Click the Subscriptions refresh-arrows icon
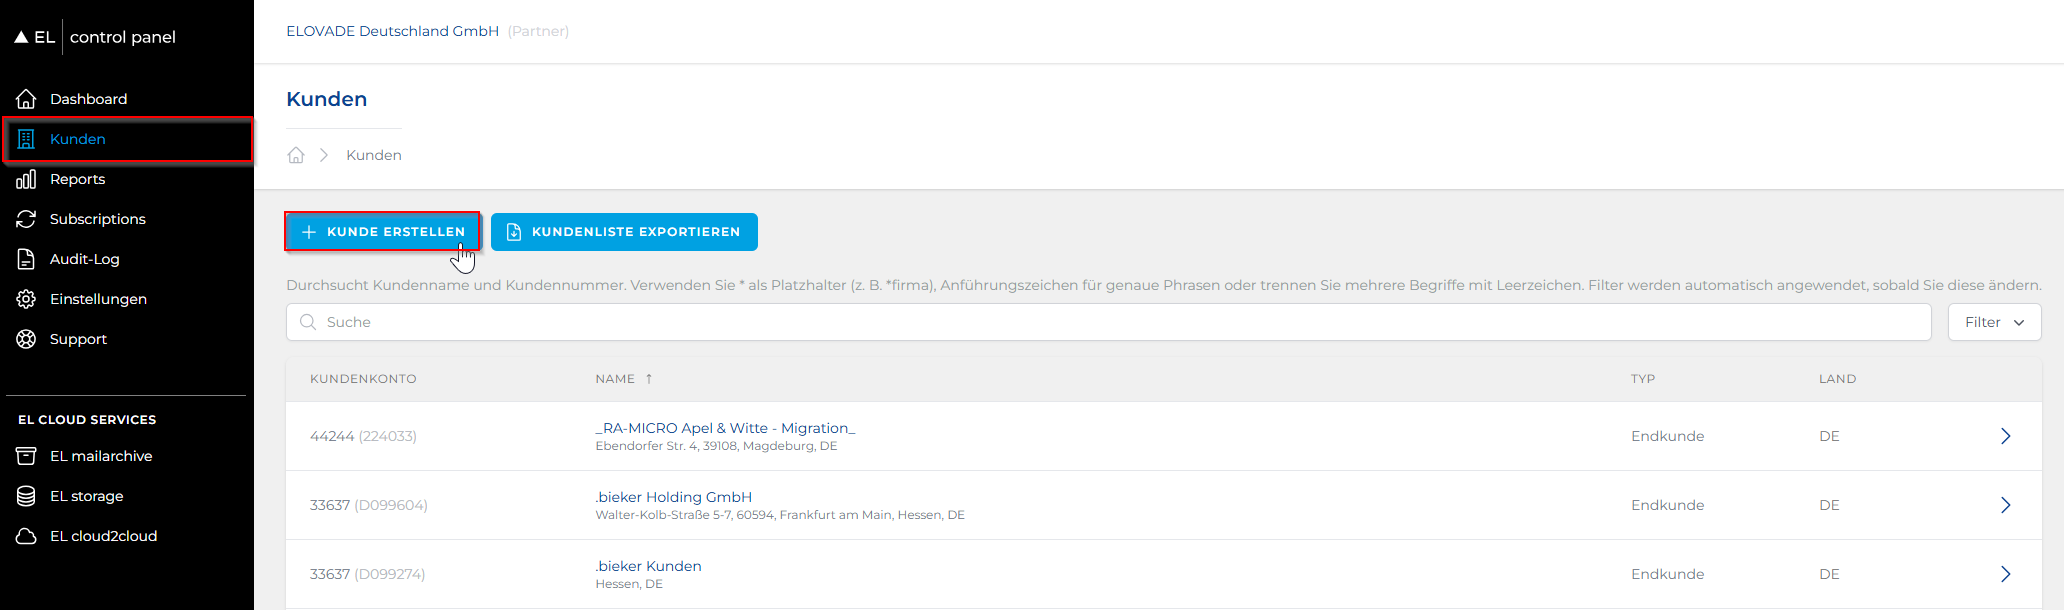 coord(27,219)
